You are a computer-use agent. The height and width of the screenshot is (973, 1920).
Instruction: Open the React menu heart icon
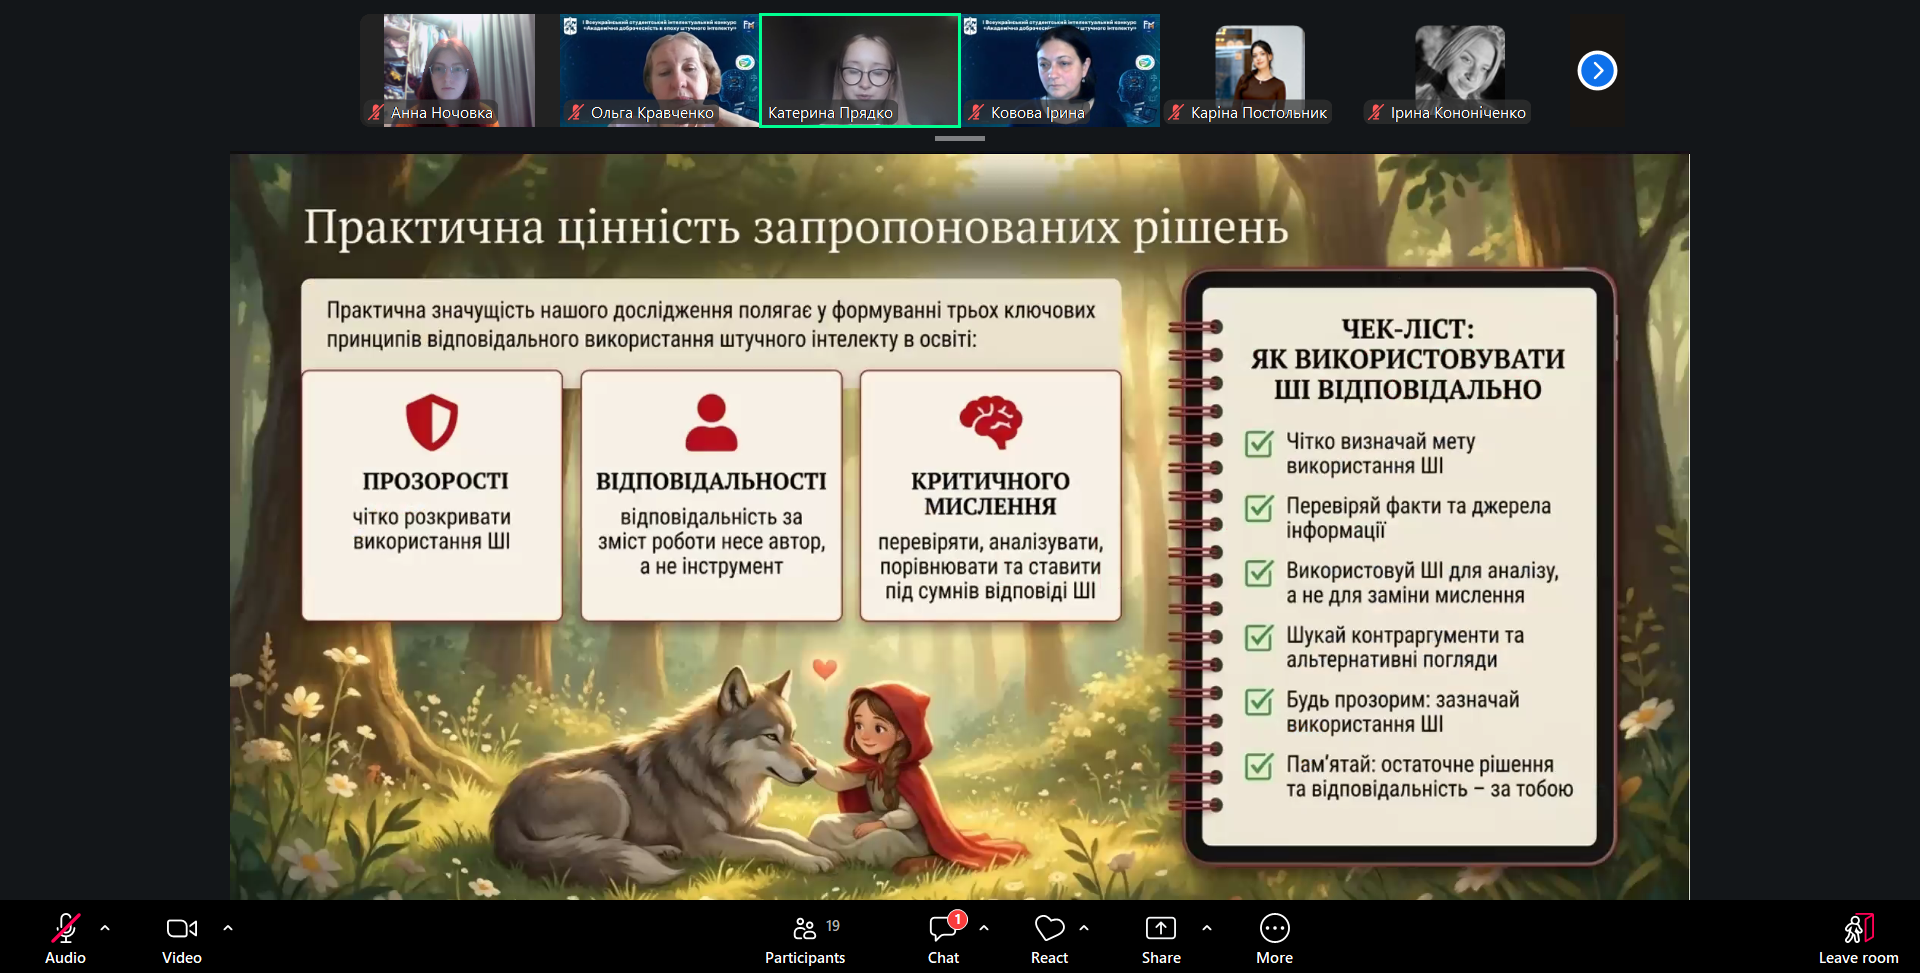pyautogui.click(x=1049, y=928)
